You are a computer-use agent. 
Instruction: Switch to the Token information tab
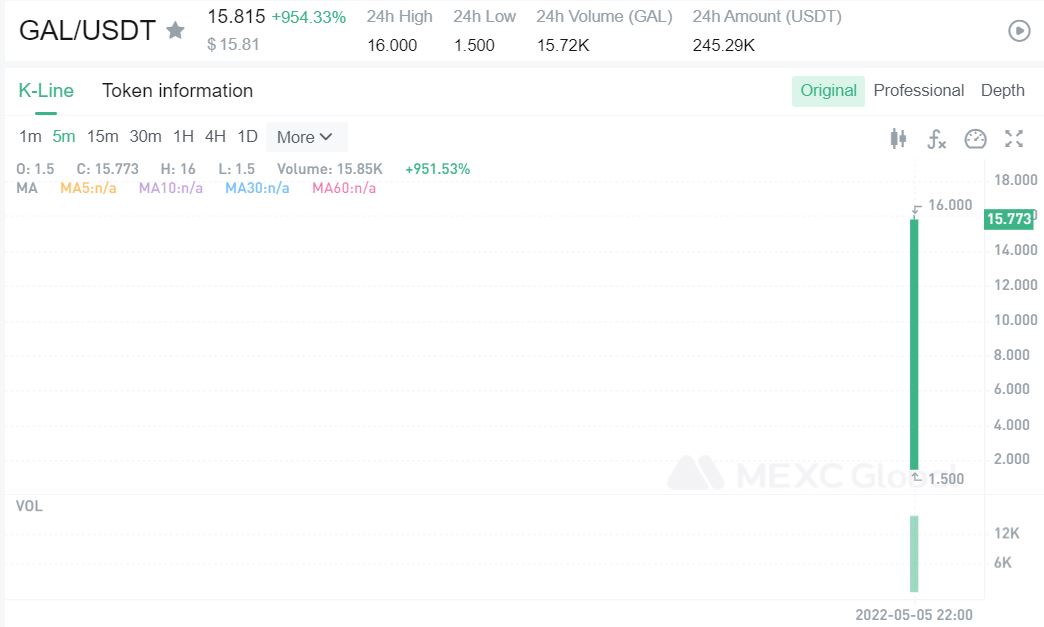tap(178, 91)
